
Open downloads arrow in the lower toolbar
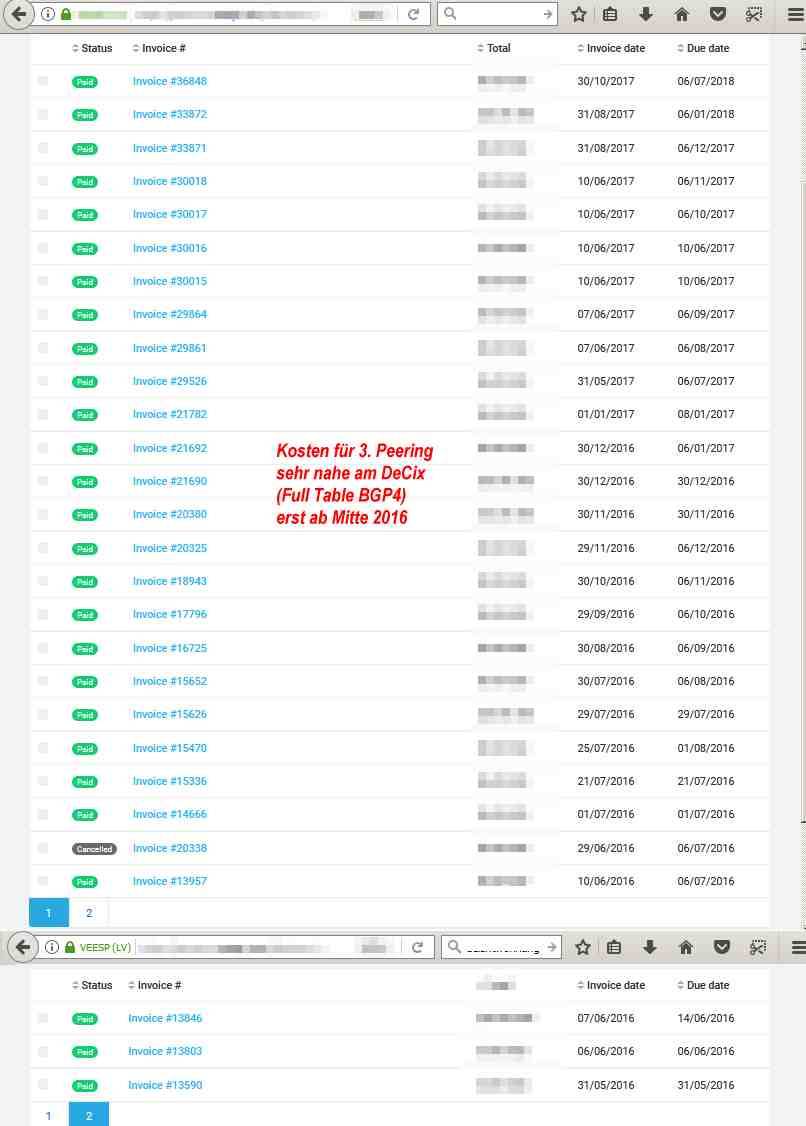point(650,947)
